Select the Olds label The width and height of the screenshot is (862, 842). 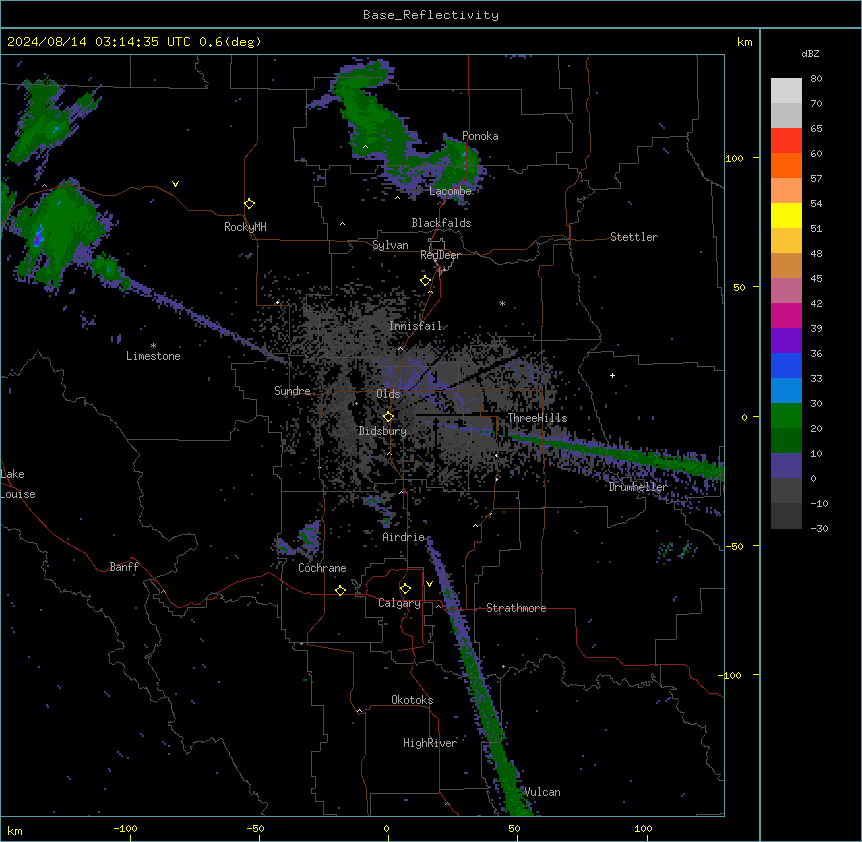coord(388,394)
